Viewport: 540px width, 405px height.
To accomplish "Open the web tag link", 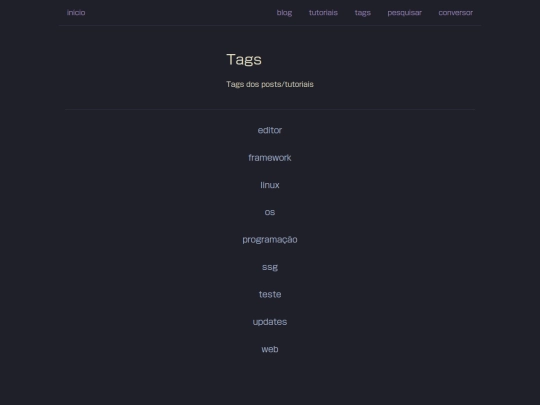I will tap(270, 349).
